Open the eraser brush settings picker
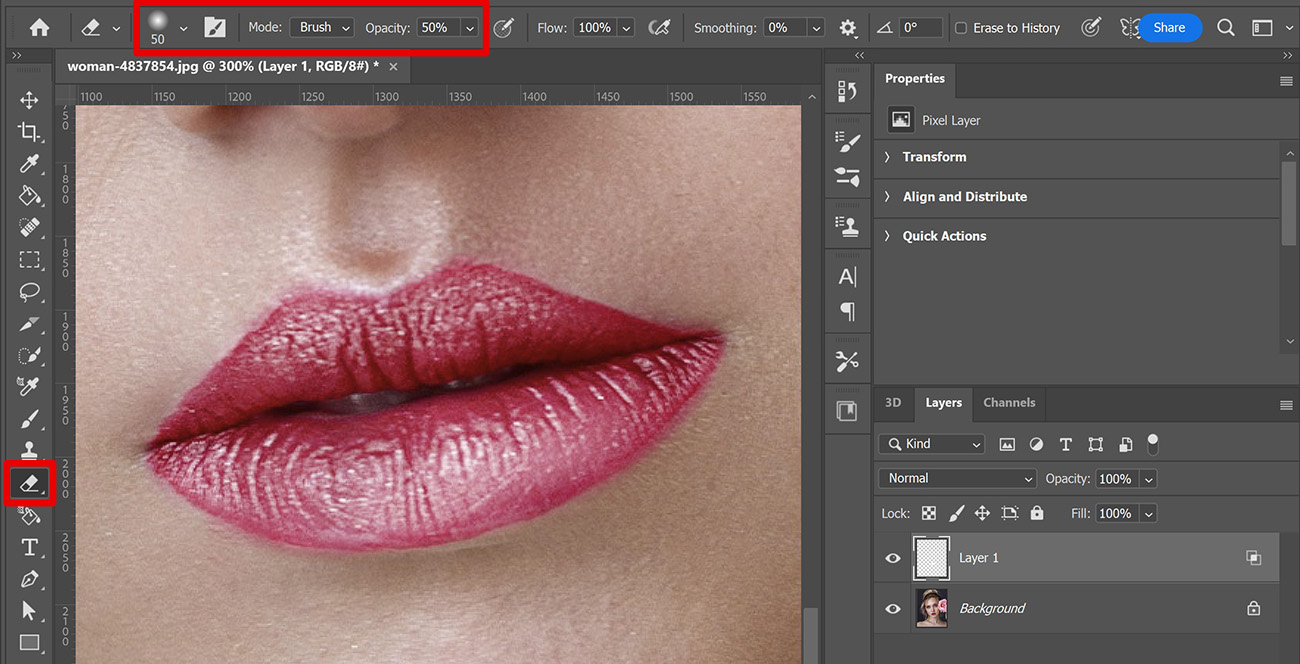The height and width of the screenshot is (664, 1300). [x=181, y=27]
